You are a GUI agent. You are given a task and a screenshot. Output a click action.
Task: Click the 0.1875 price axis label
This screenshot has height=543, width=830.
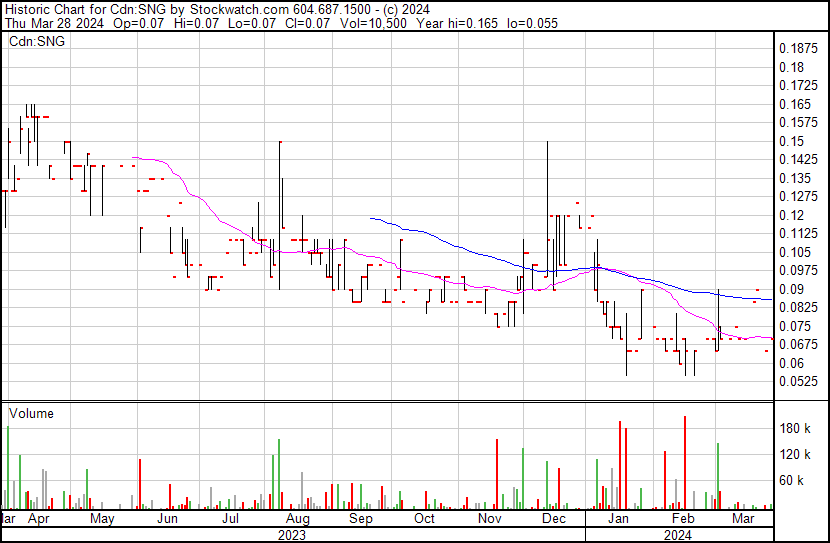[x=797, y=48]
